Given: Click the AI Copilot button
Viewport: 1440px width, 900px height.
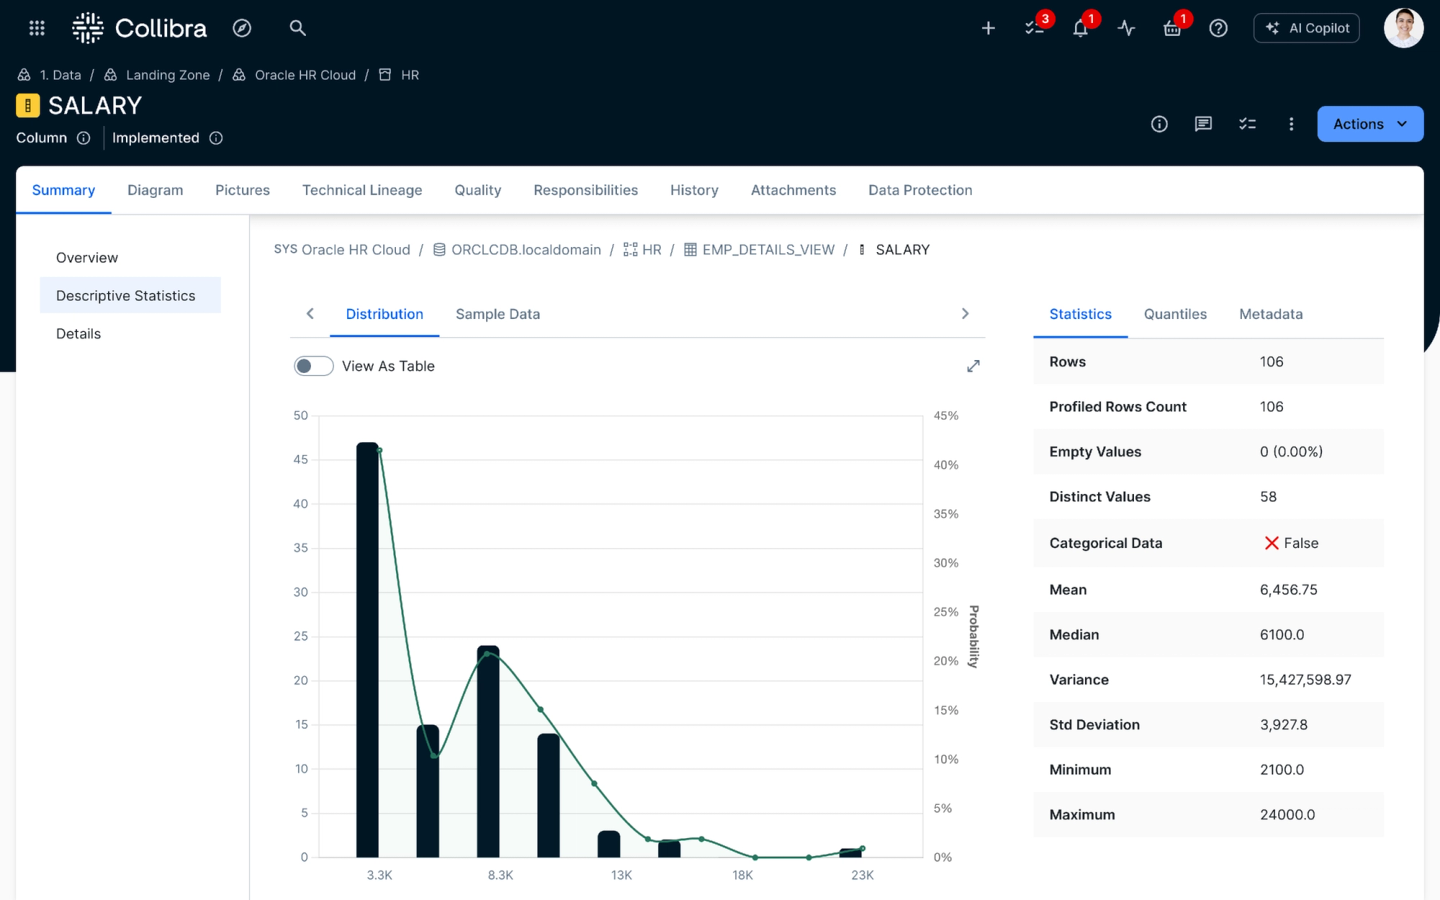Looking at the screenshot, I should 1306,28.
